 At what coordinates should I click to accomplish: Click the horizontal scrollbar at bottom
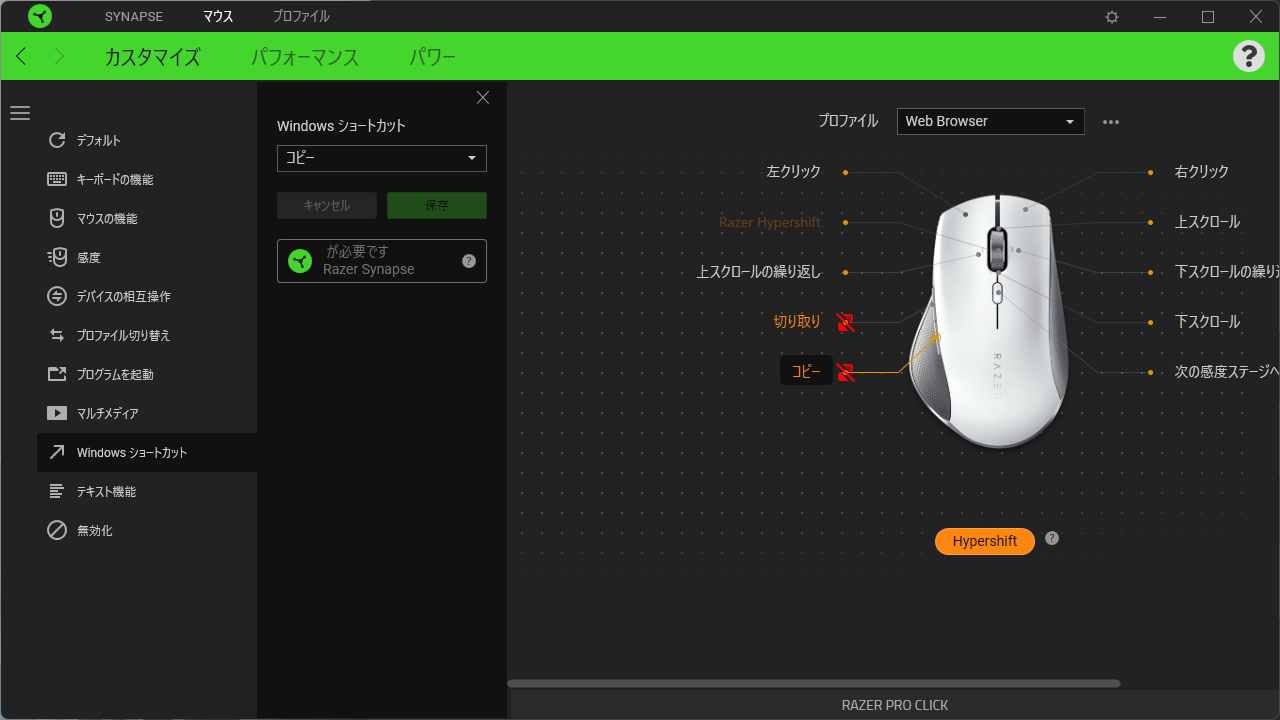[x=814, y=684]
